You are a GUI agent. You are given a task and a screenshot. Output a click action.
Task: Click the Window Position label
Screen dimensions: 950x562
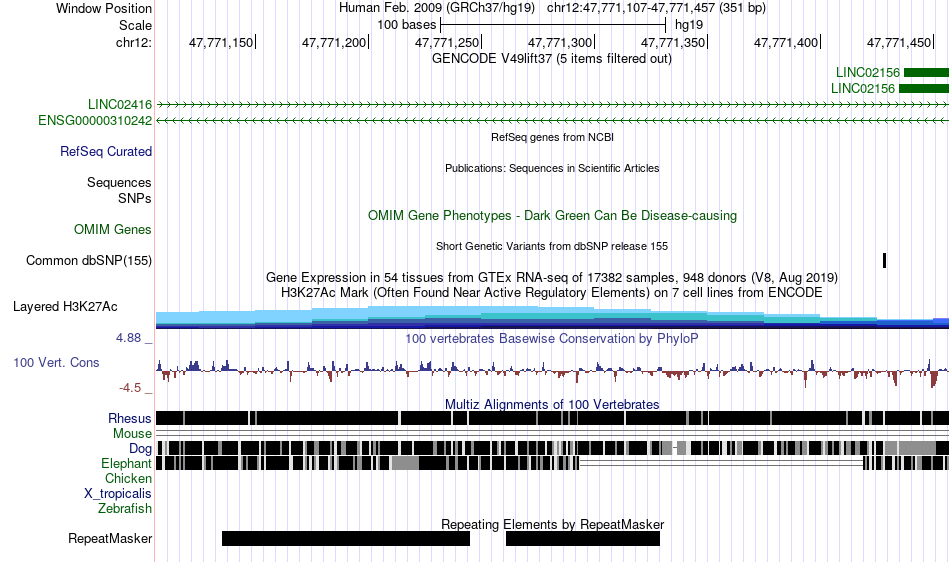coord(104,8)
